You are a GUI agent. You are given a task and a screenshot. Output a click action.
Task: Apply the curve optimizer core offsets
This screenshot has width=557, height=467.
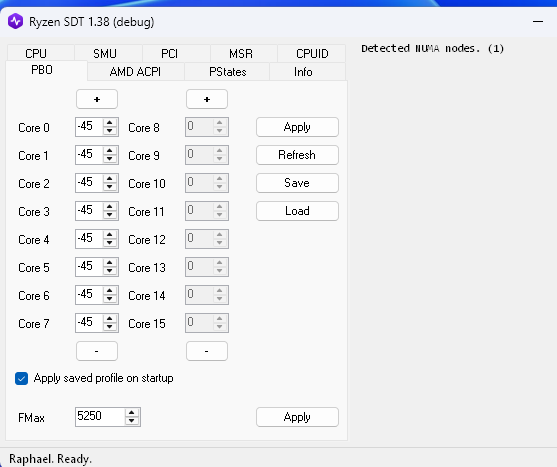click(297, 127)
